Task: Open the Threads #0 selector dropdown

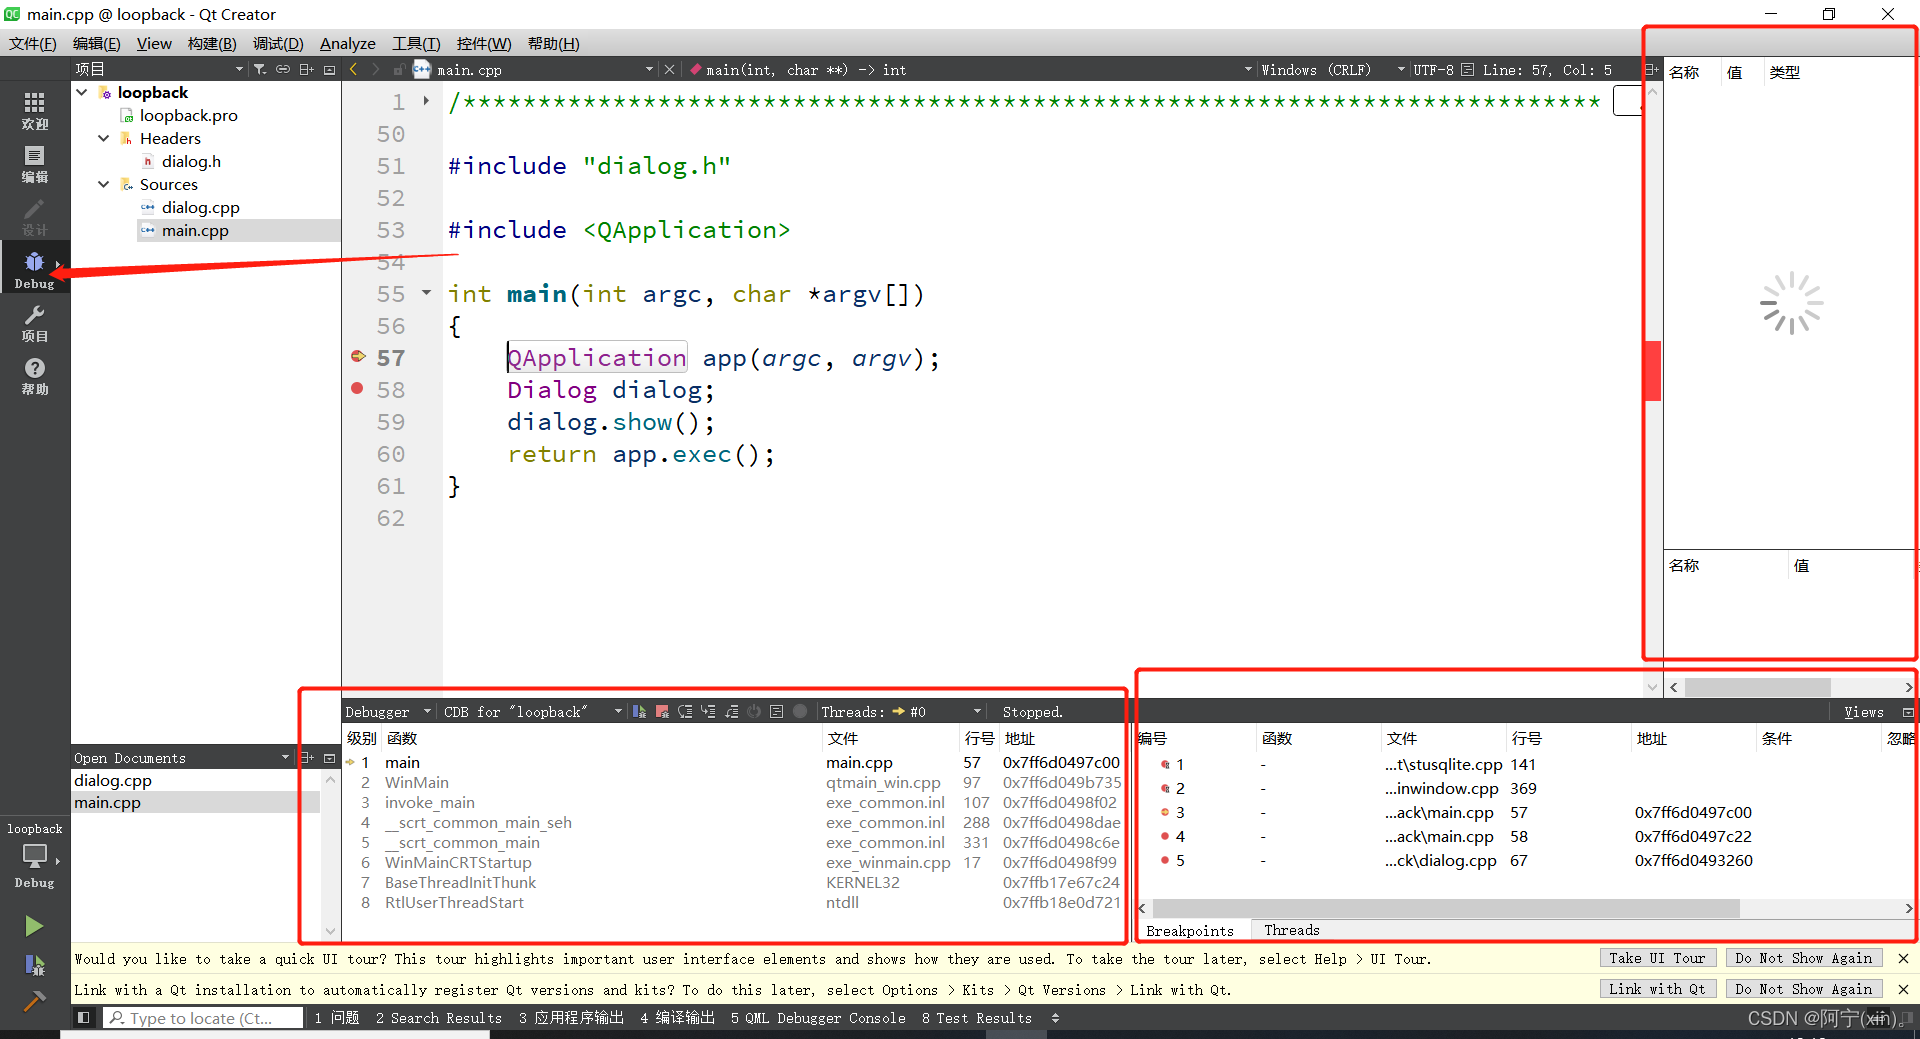Action: [901, 711]
